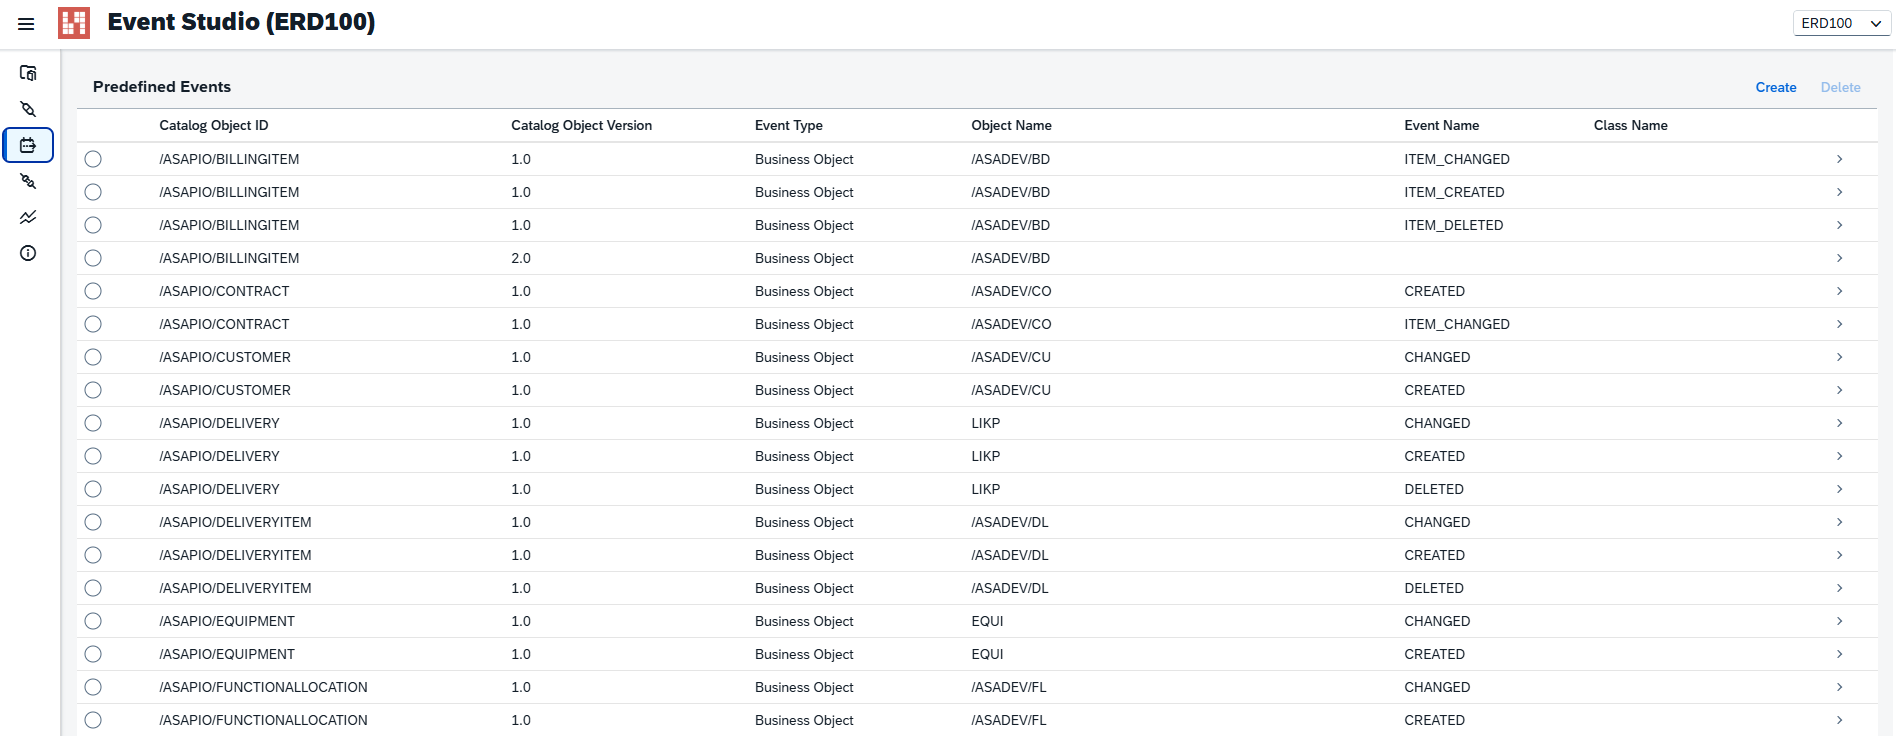The height and width of the screenshot is (736, 1896).
Task: Open the search/overview sidebar icon
Action: tap(28, 73)
